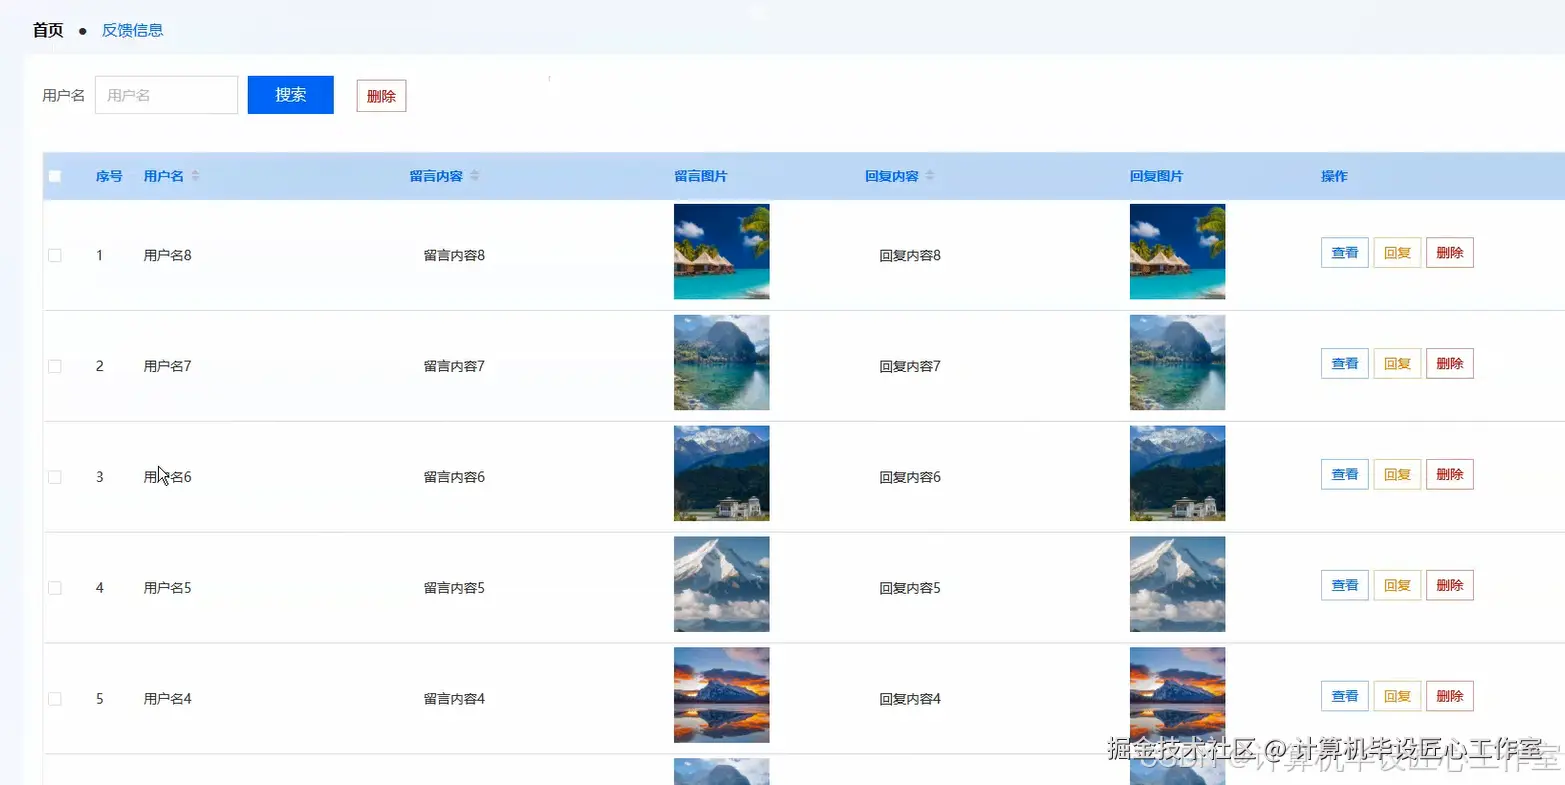Screen dimensions: 1565x785
Task: Click the 操作 column header
Action: [x=1334, y=176]
